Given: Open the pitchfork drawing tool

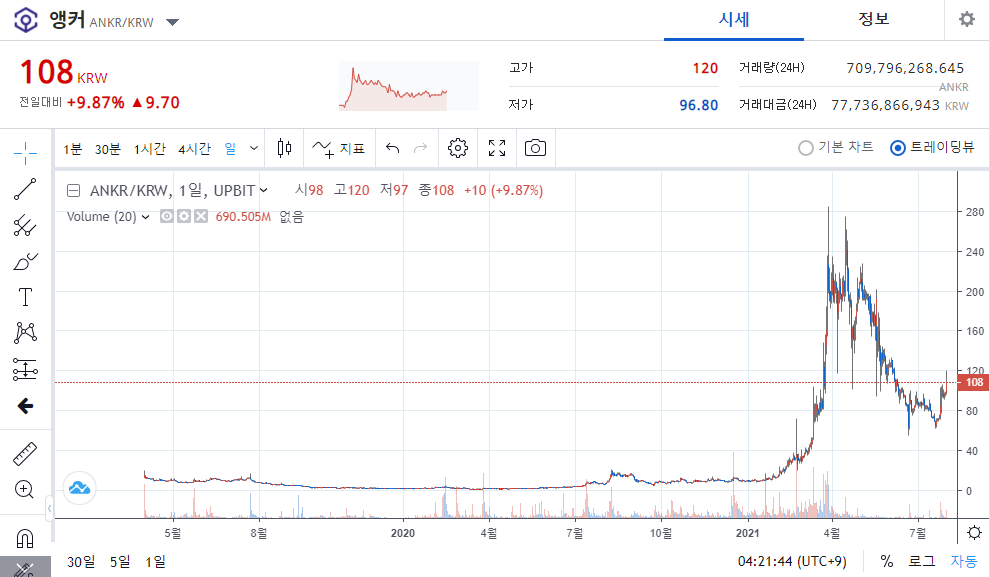Looking at the screenshot, I should pos(25,225).
